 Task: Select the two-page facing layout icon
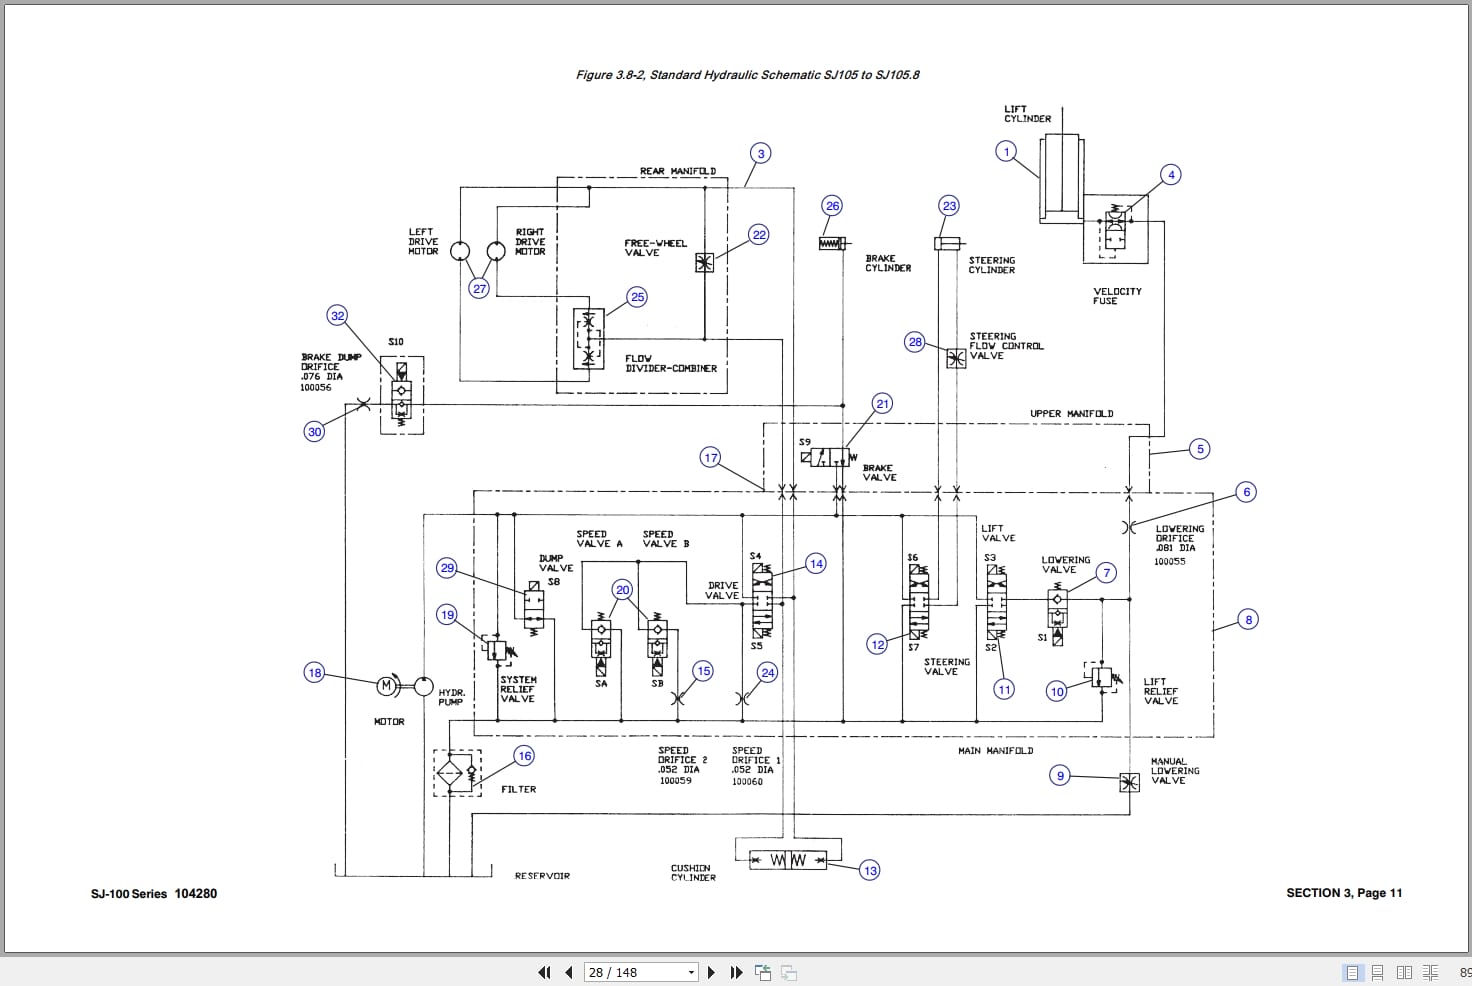(1403, 971)
